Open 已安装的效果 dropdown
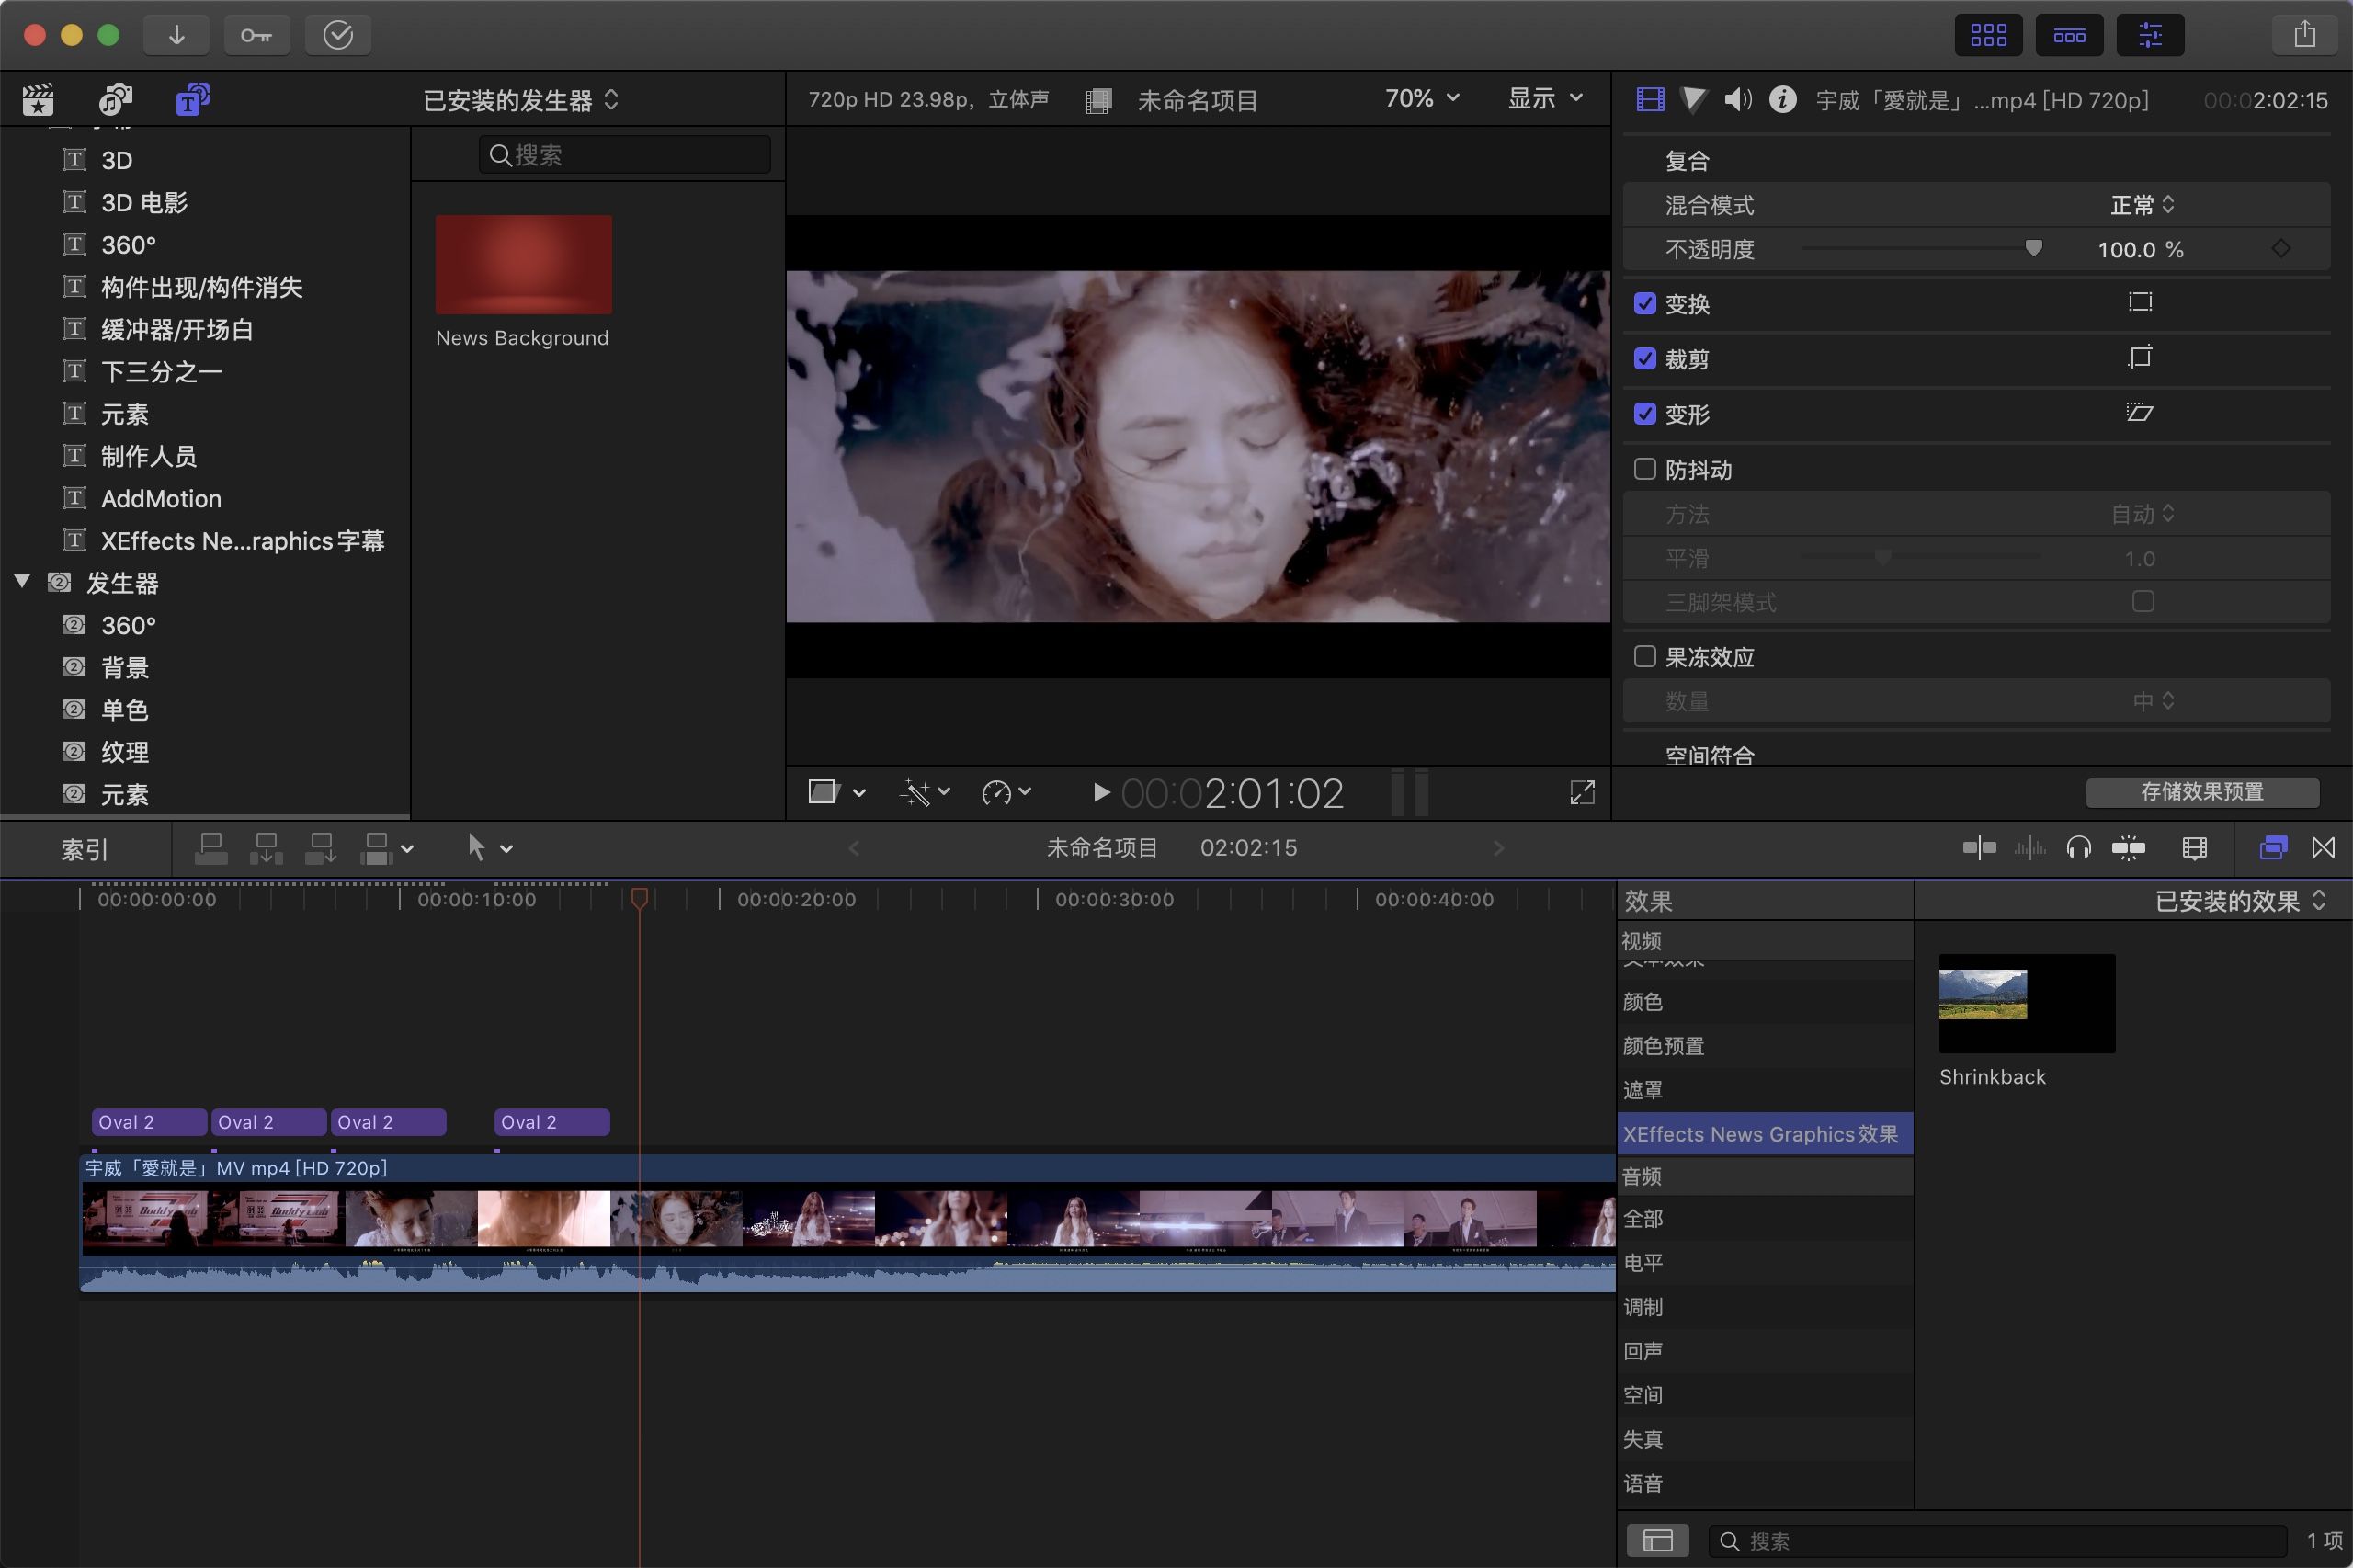Viewport: 2353px width, 1568px height. 2240,901
